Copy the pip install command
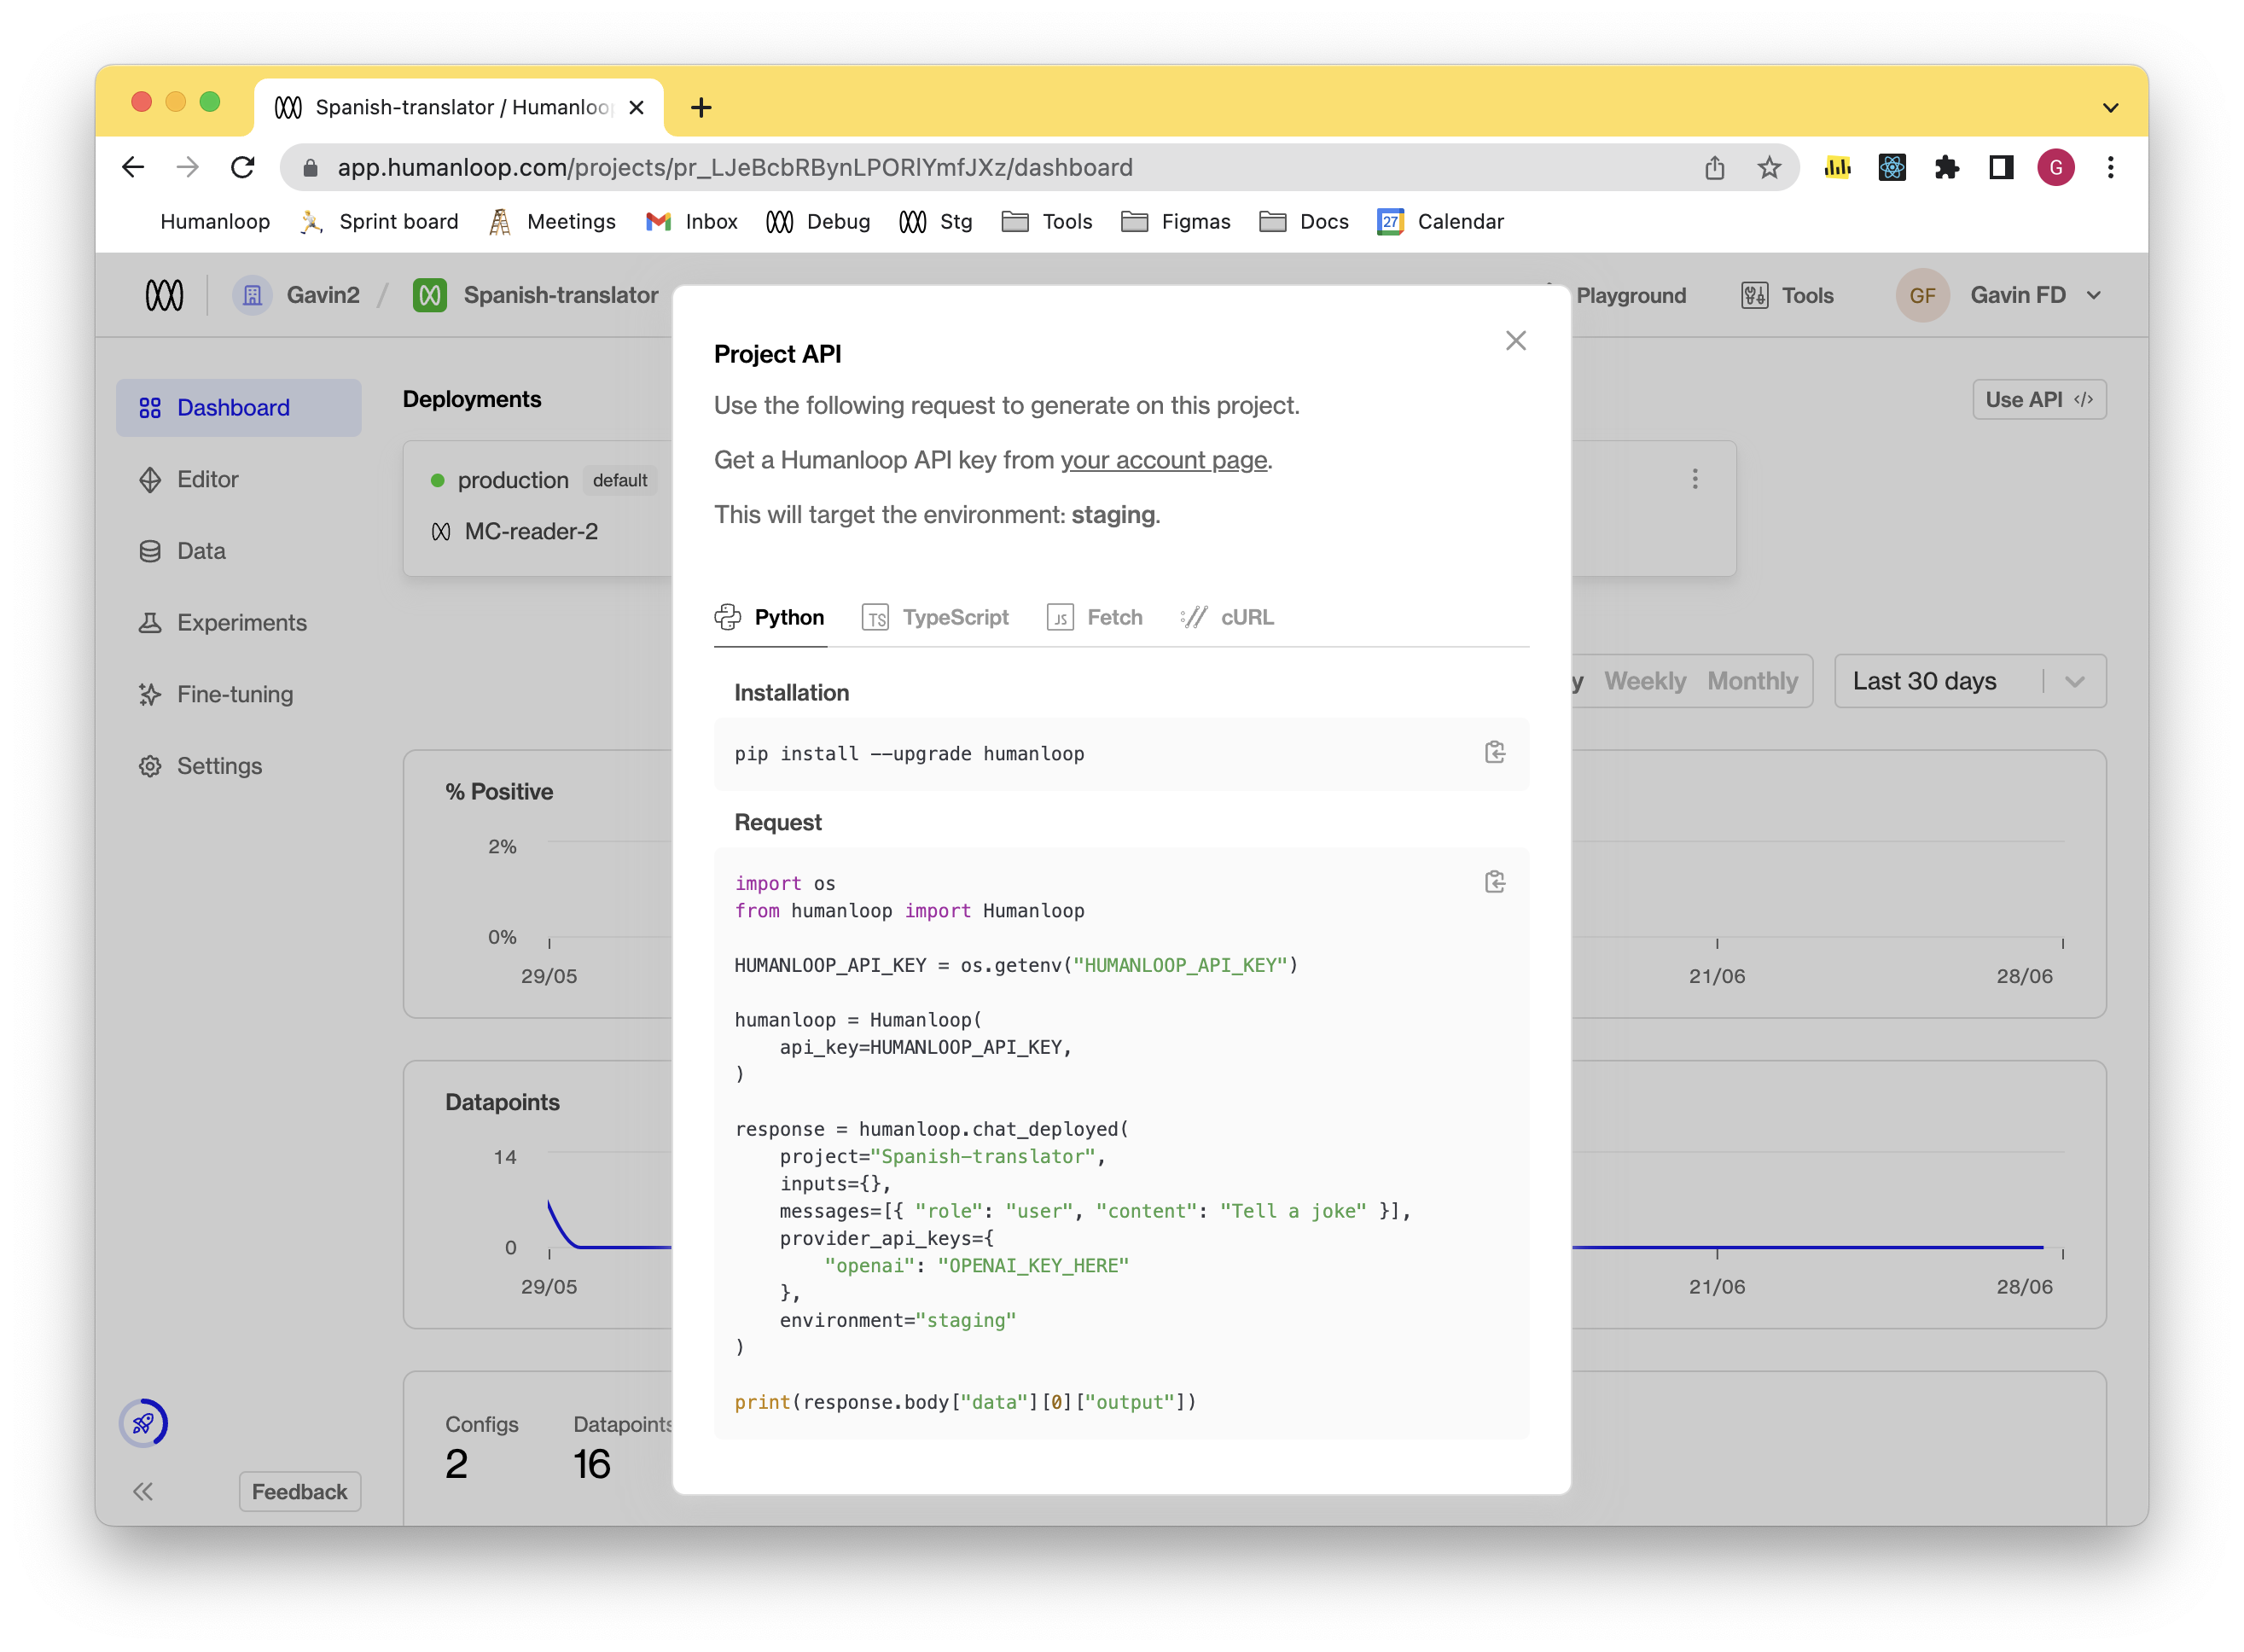 [1495, 753]
